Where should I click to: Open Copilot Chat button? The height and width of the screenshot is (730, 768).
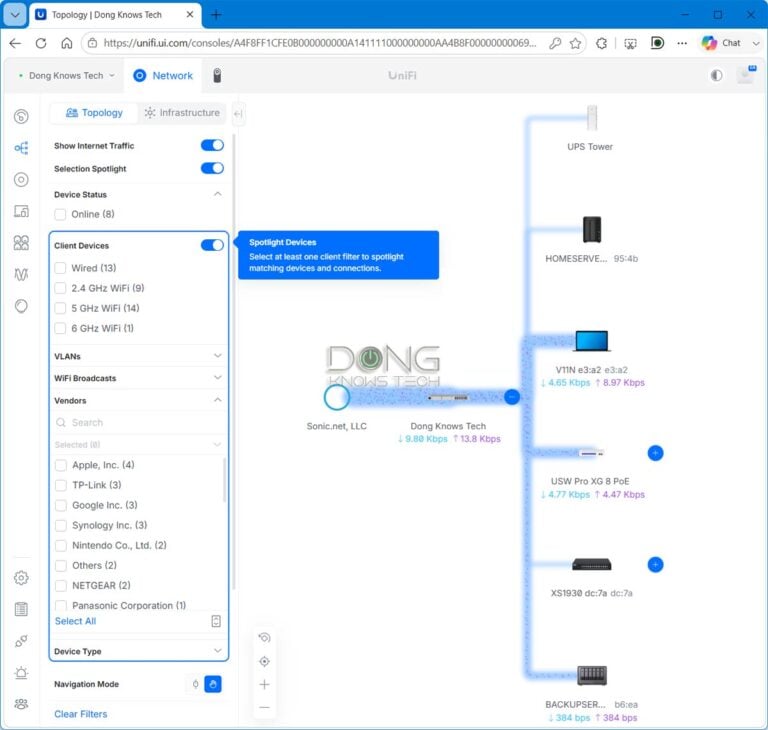click(x=721, y=43)
